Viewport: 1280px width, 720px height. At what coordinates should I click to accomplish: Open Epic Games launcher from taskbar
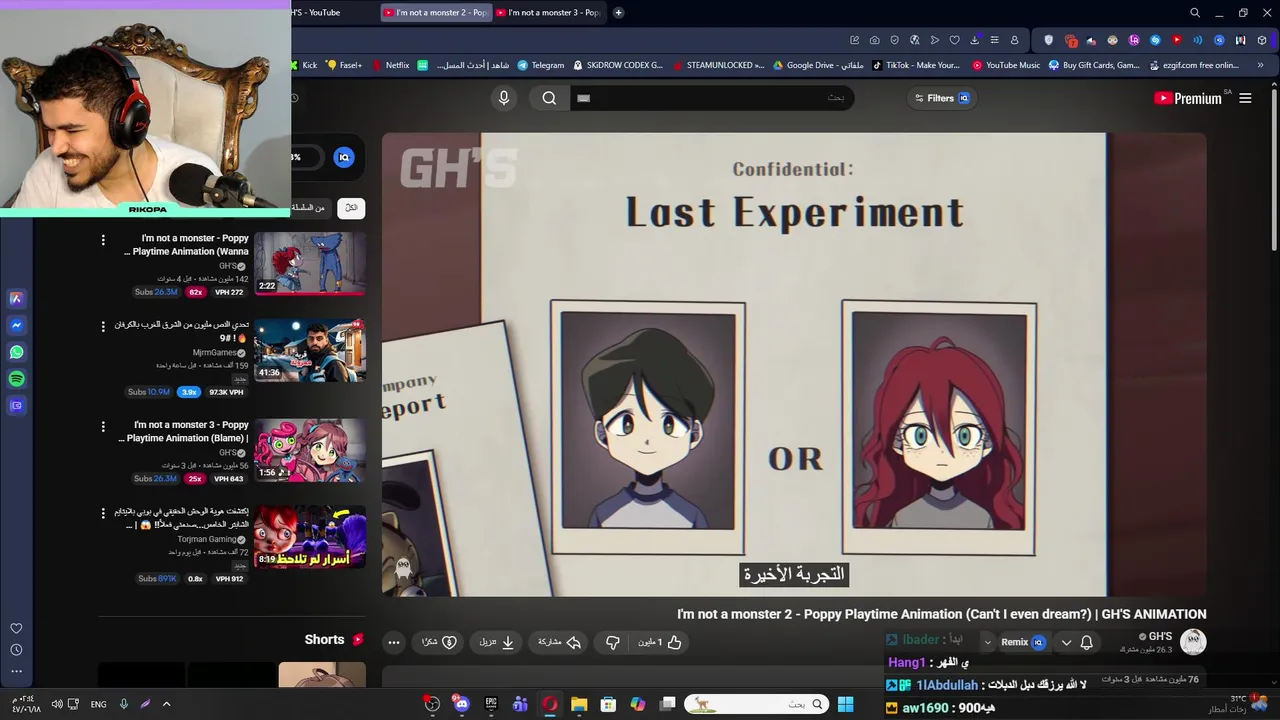coord(491,704)
